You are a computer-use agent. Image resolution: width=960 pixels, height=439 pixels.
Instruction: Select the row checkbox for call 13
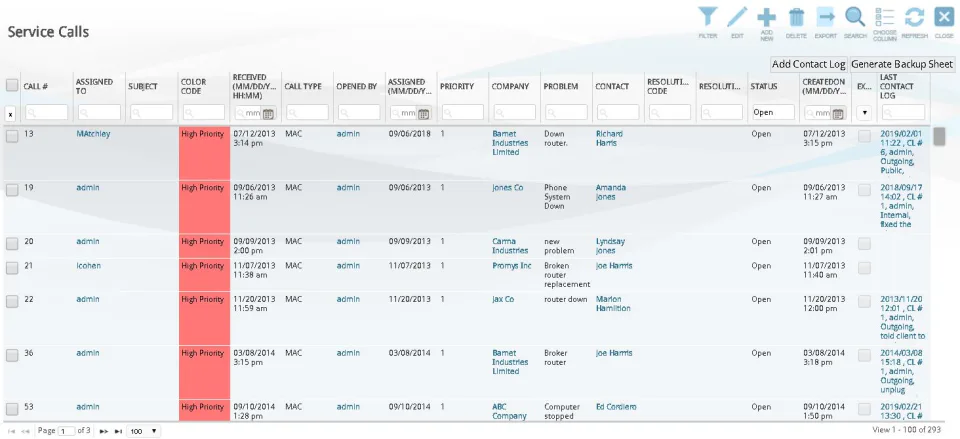click(12, 137)
